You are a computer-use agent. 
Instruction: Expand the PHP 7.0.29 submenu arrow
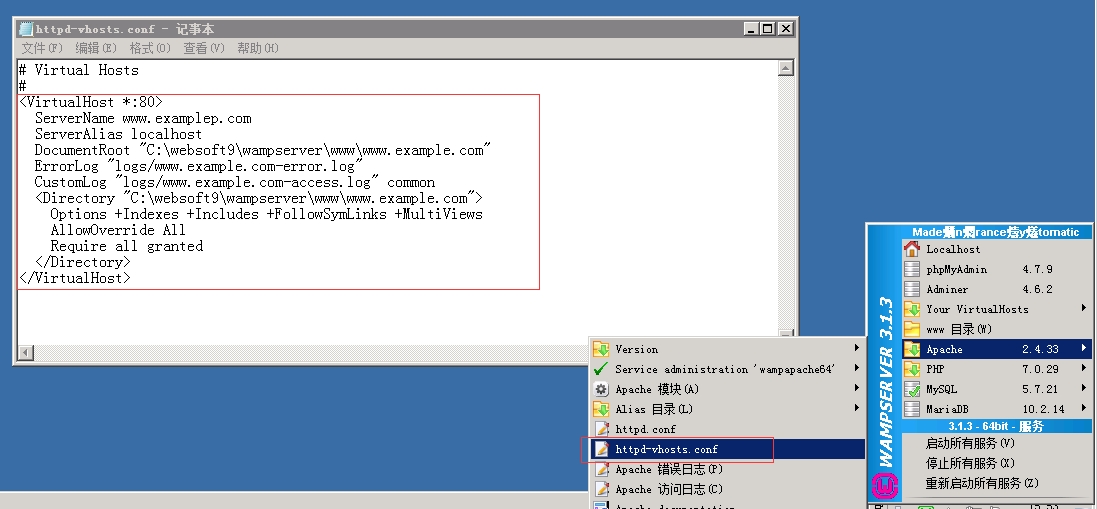click(1084, 368)
